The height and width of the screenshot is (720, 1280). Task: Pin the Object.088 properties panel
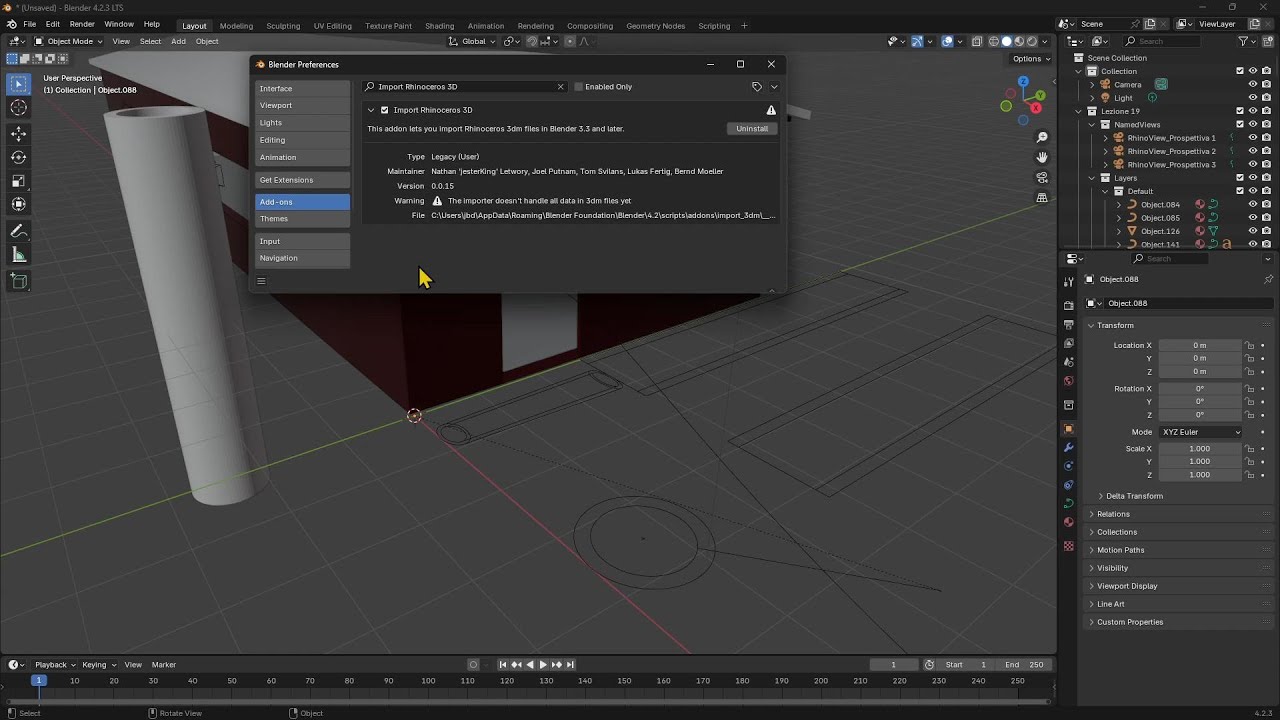pyautogui.click(x=1269, y=279)
